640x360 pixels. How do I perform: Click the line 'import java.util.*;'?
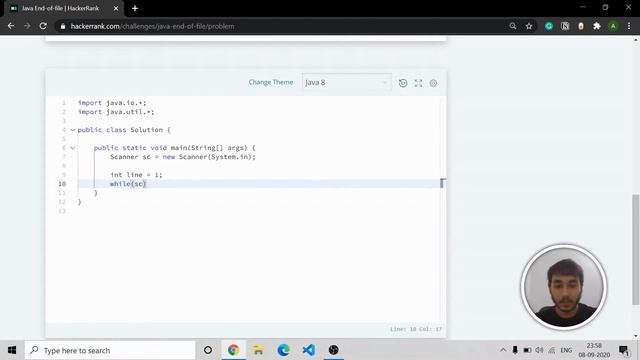pos(116,112)
